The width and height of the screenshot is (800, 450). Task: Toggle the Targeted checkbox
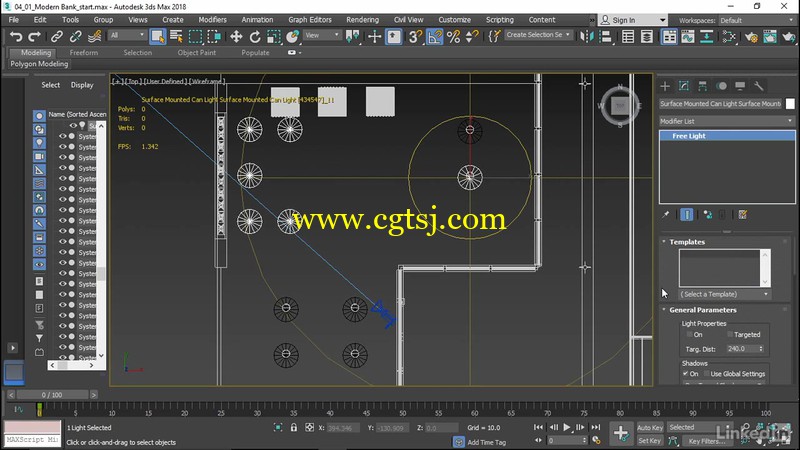[730, 334]
